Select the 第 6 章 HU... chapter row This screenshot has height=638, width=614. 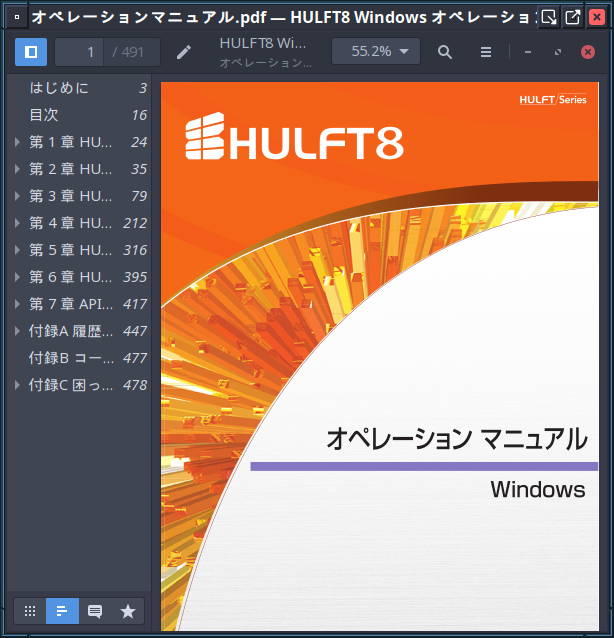click(79, 277)
